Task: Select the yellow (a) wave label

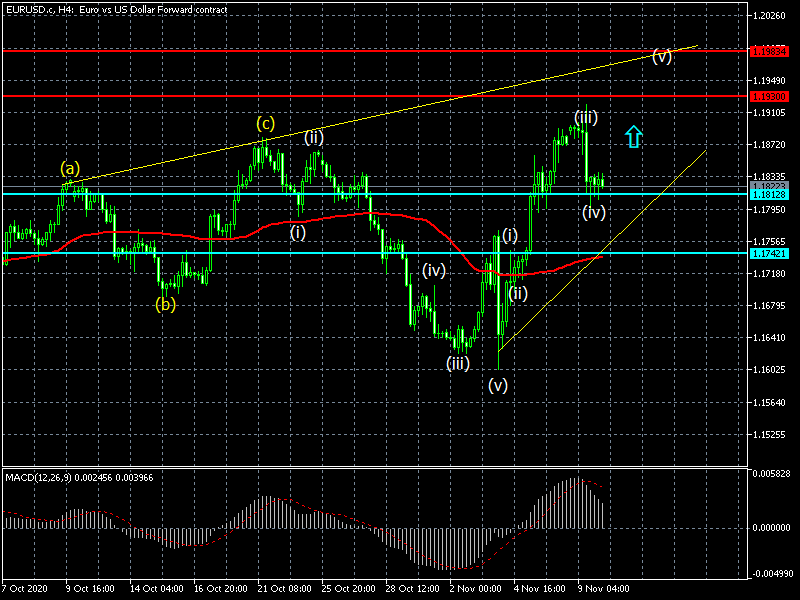Action: coord(70,168)
